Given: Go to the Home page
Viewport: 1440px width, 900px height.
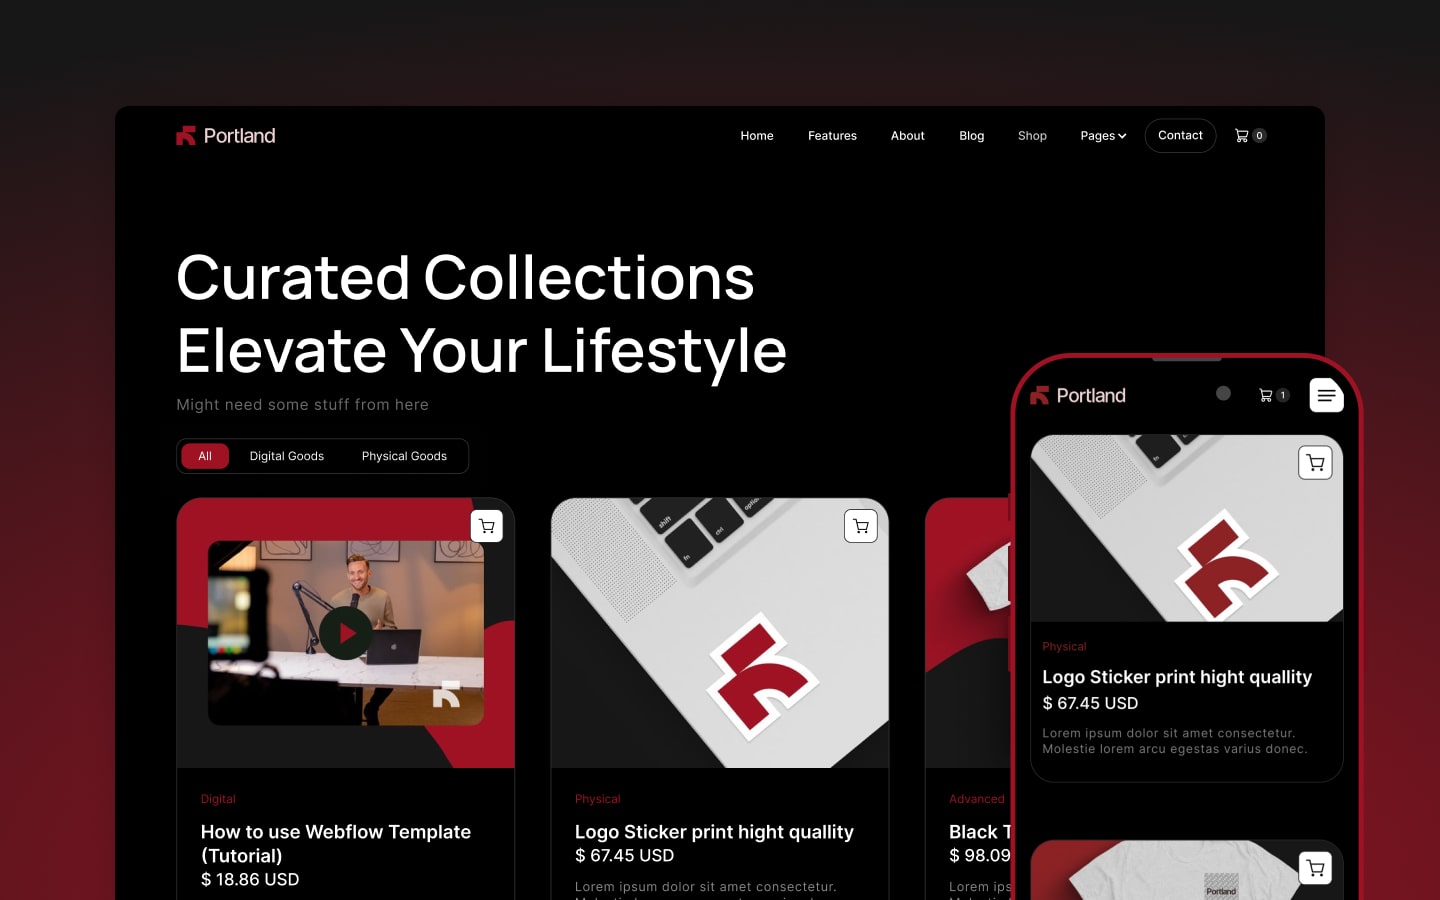Looking at the screenshot, I should [x=757, y=136].
